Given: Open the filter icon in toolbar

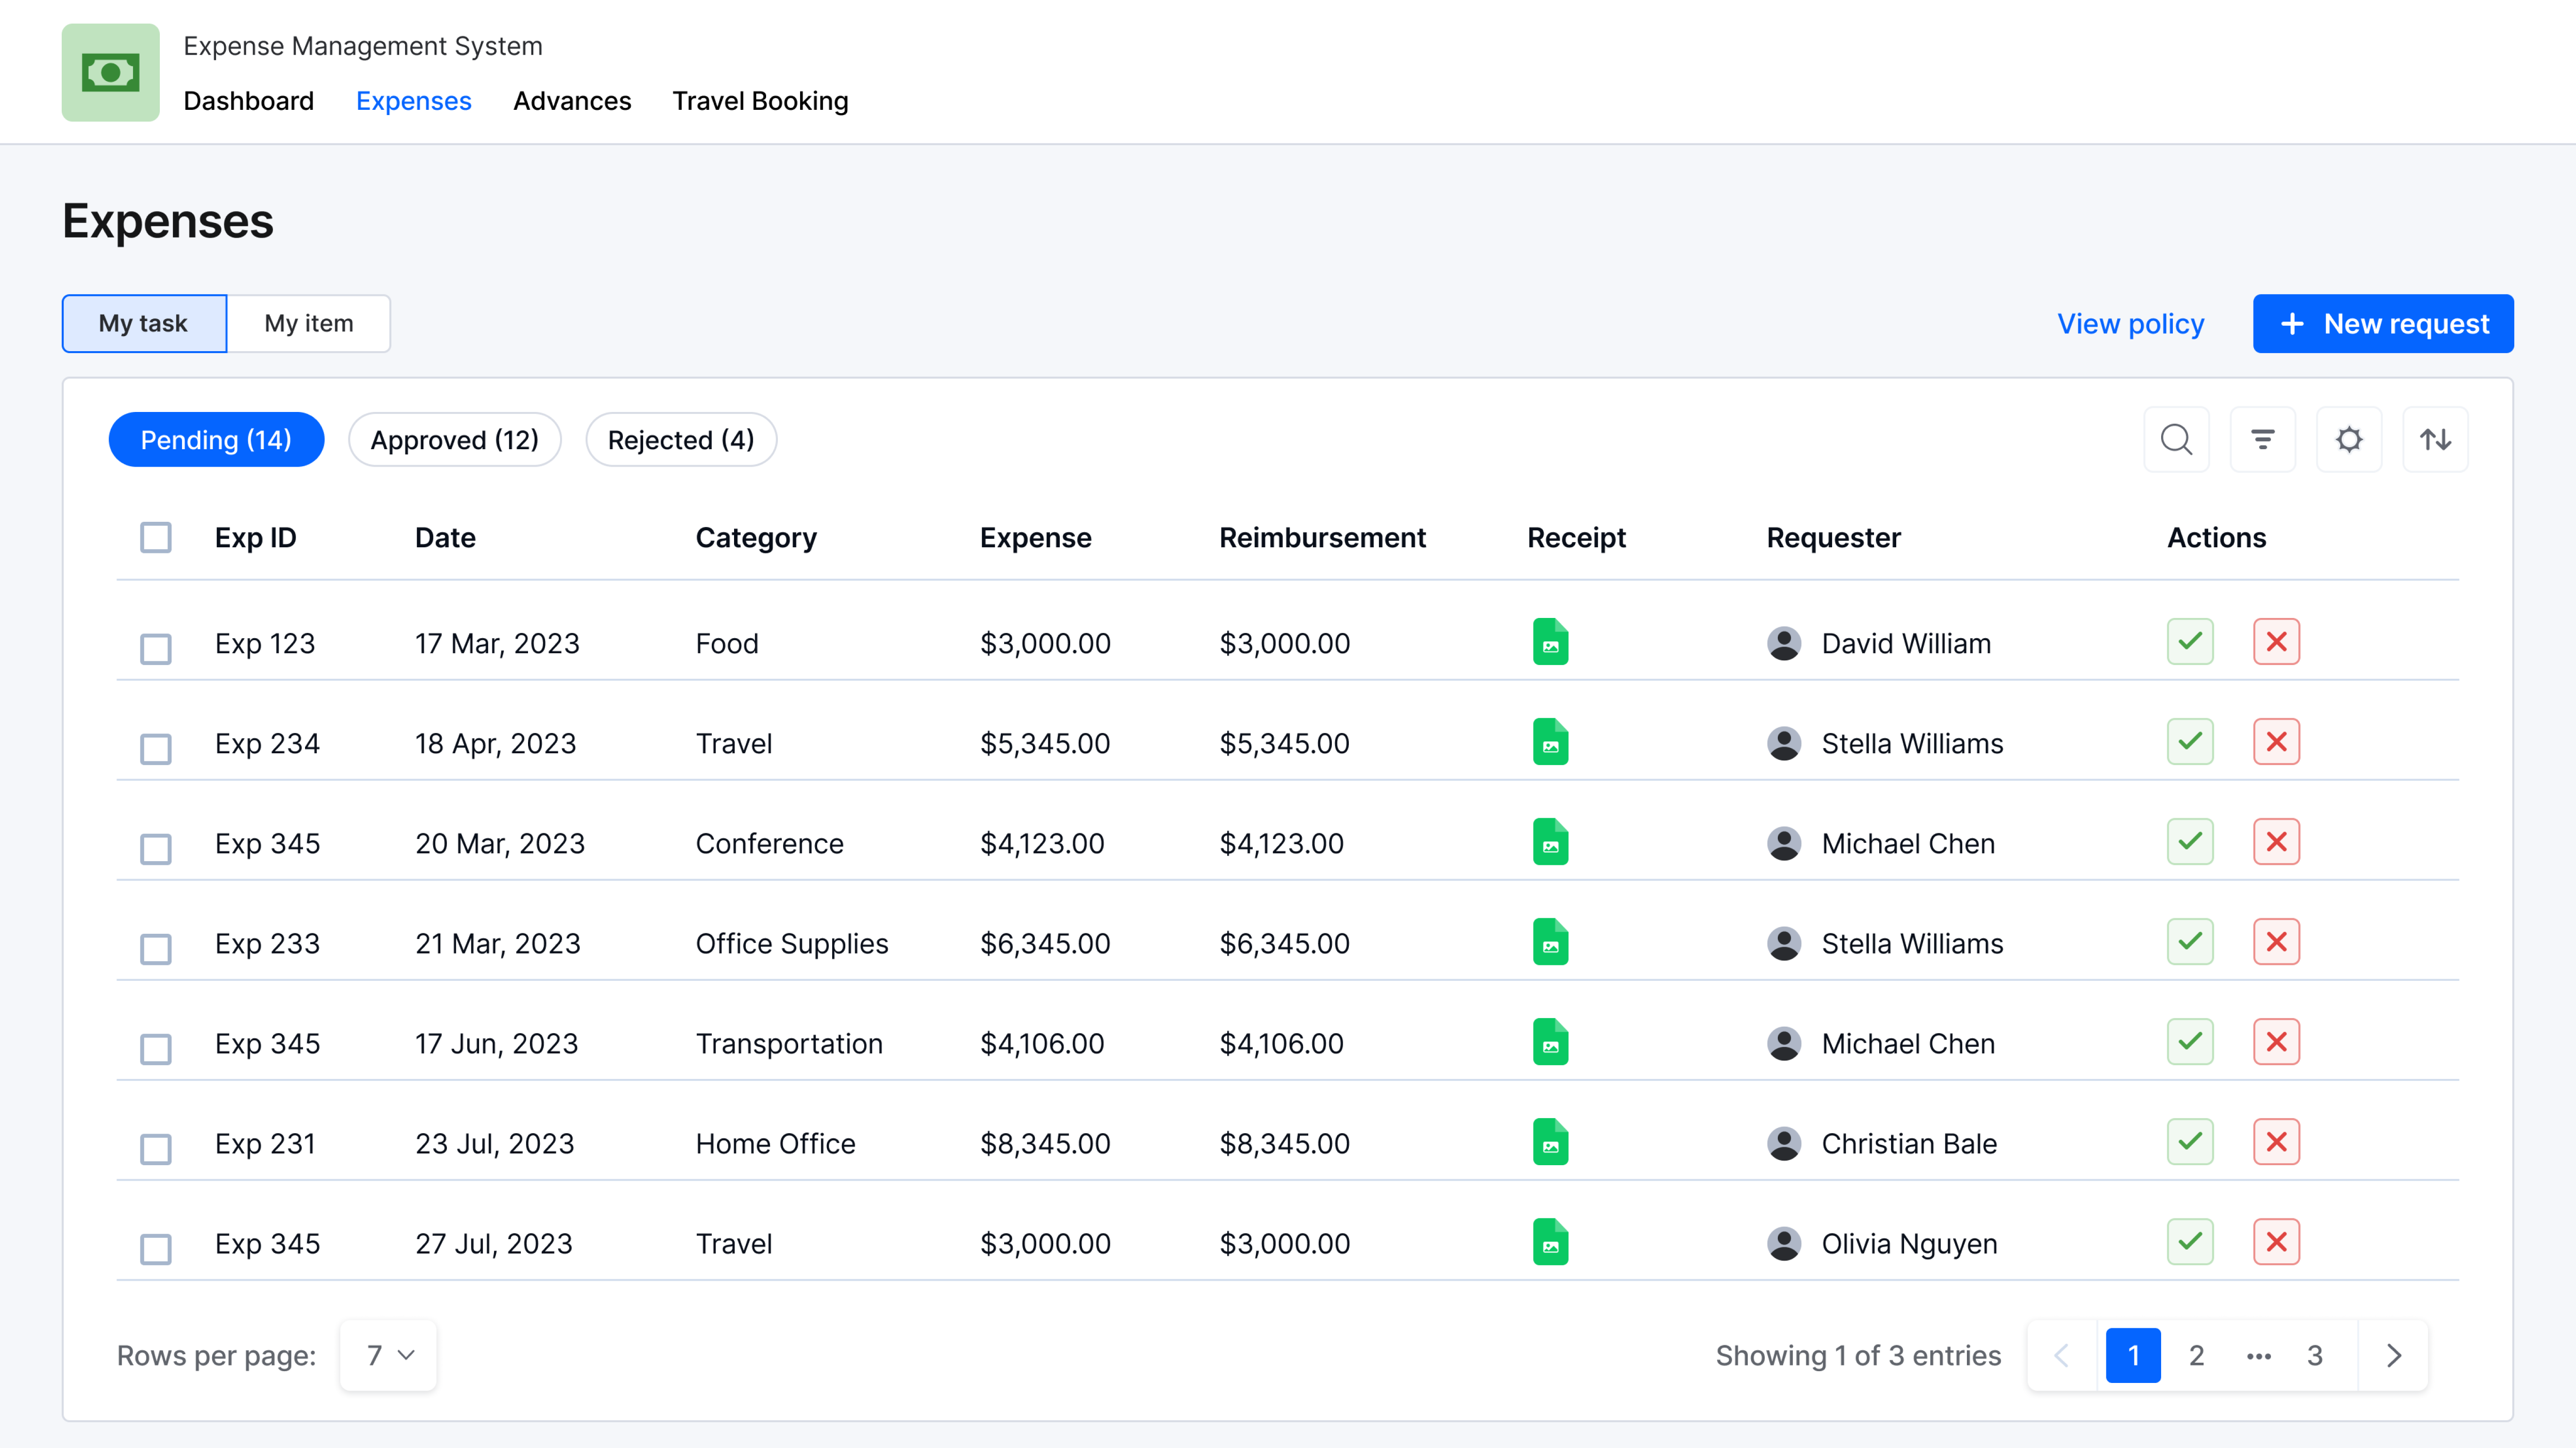Looking at the screenshot, I should click(x=2262, y=439).
